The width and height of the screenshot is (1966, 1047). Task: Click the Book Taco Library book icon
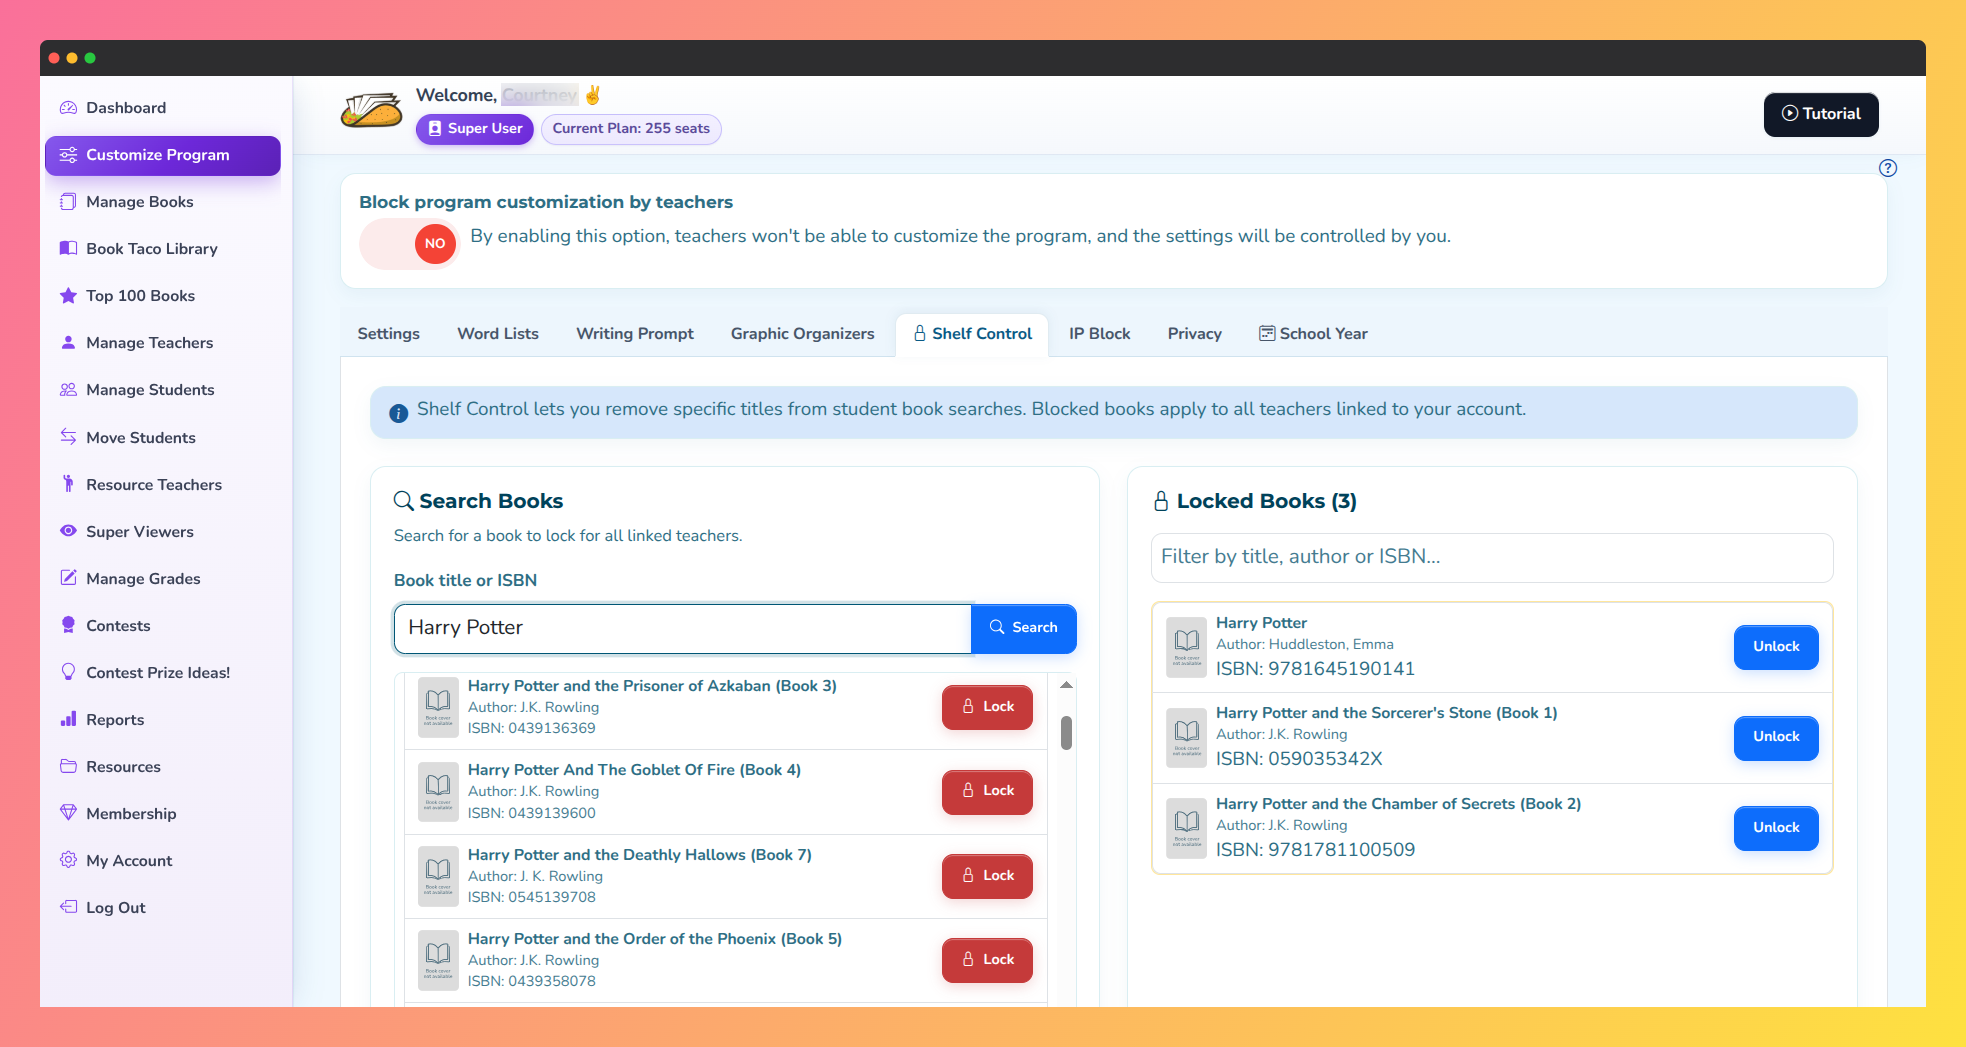click(68, 248)
